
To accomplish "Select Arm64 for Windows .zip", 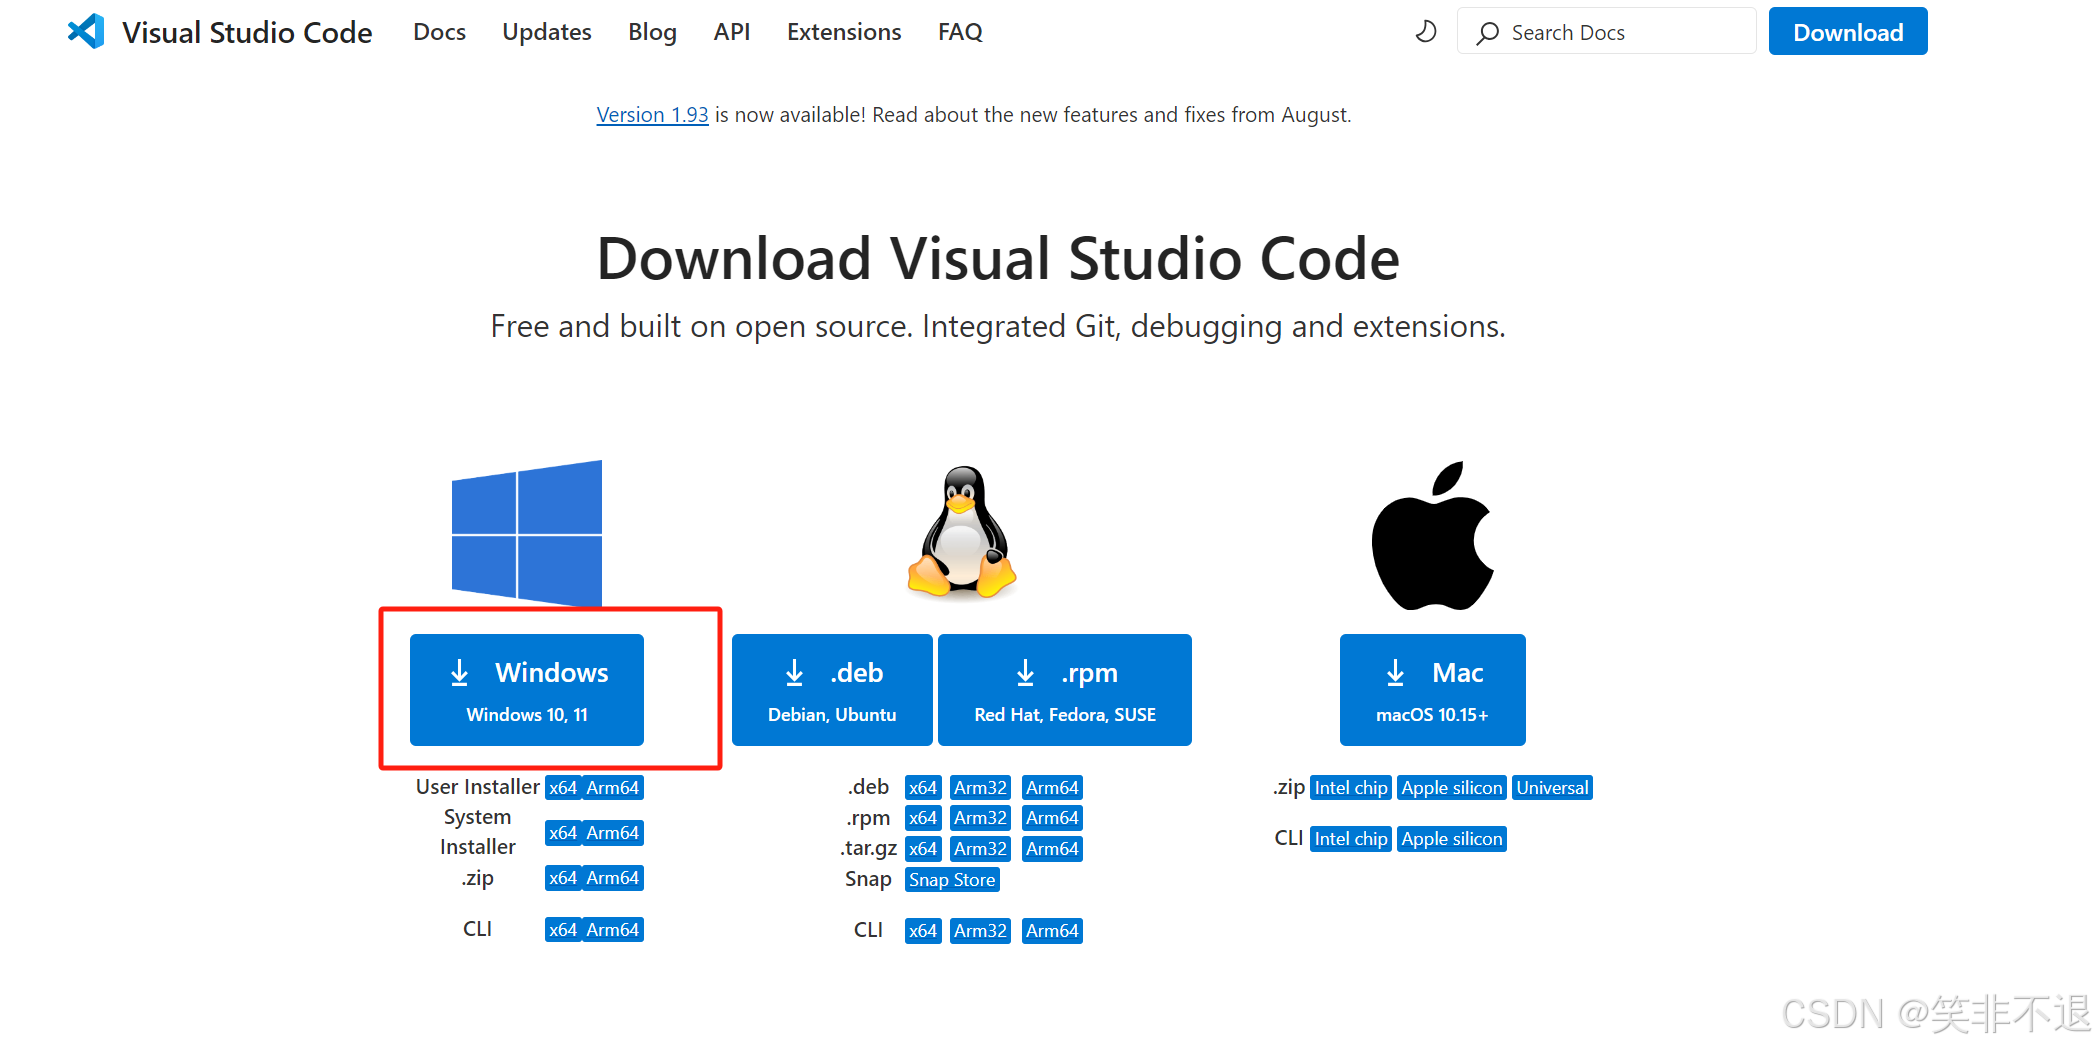I will [613, 878].
